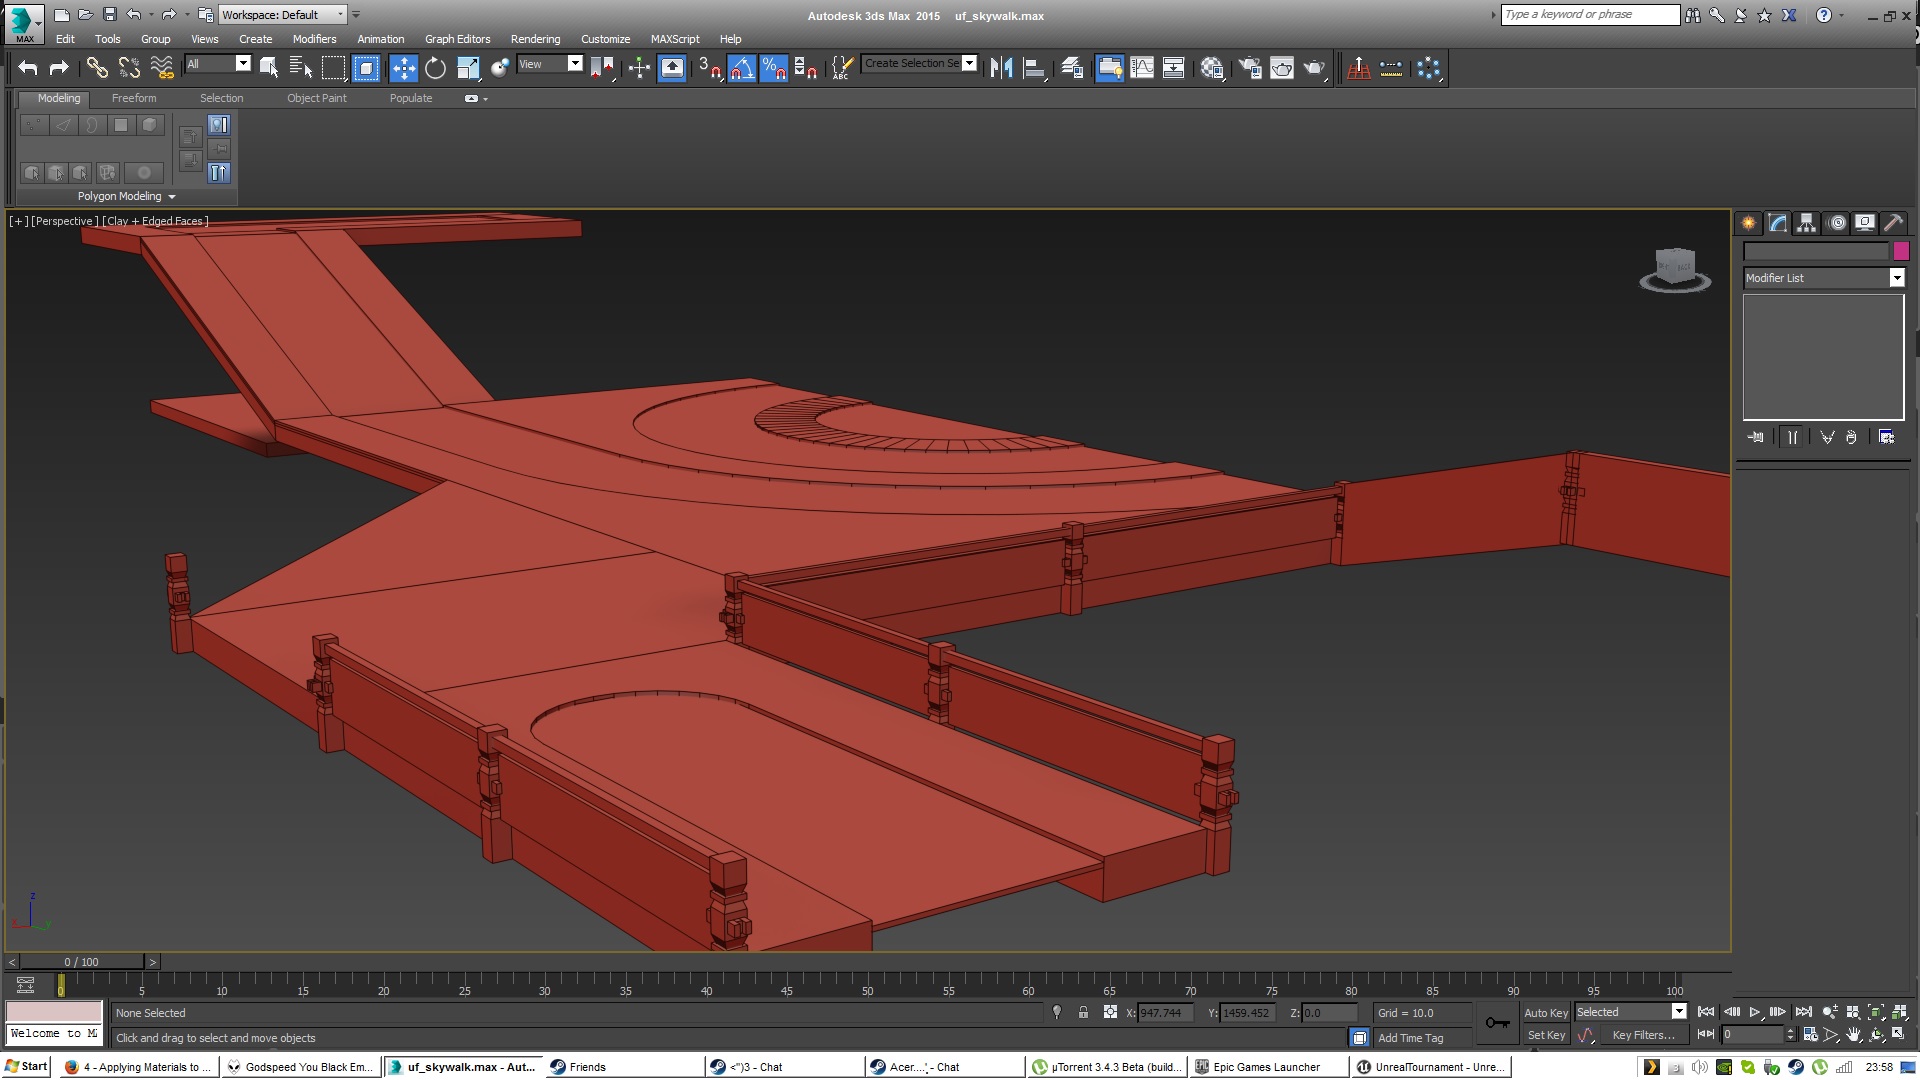Click the Mirror tool icon
Viewport: 1920px width, 1080px height.
coord(1001,68)
